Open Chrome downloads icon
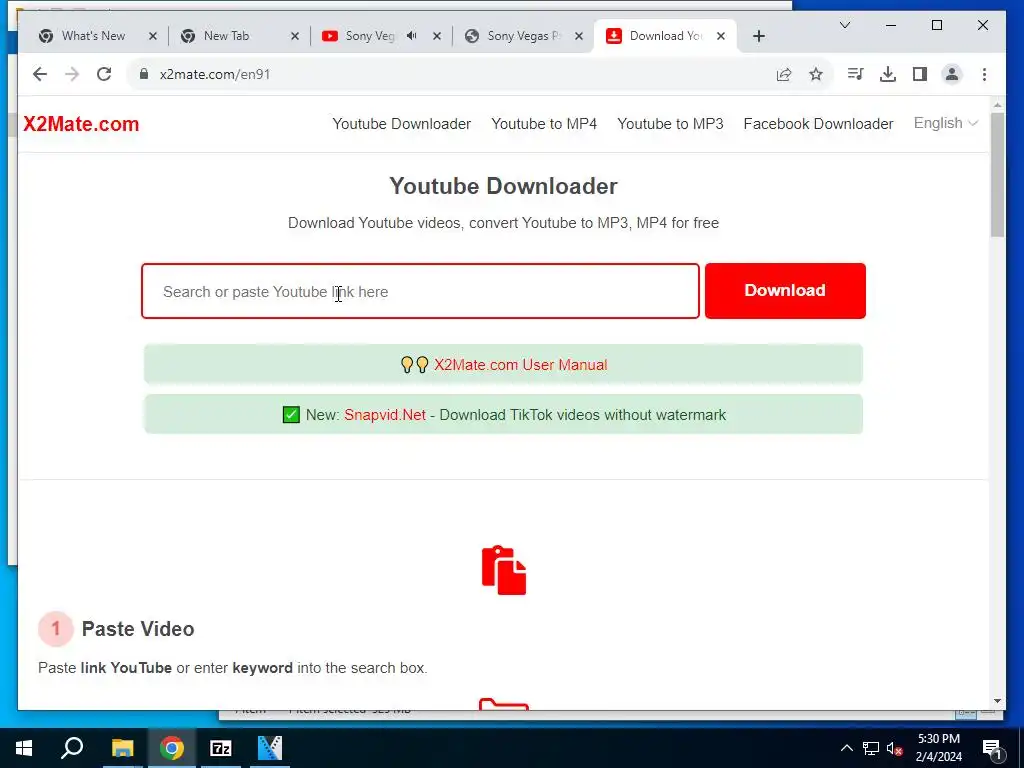Image resolution: width=1024 pixels, height=768 pixels. 888,74
